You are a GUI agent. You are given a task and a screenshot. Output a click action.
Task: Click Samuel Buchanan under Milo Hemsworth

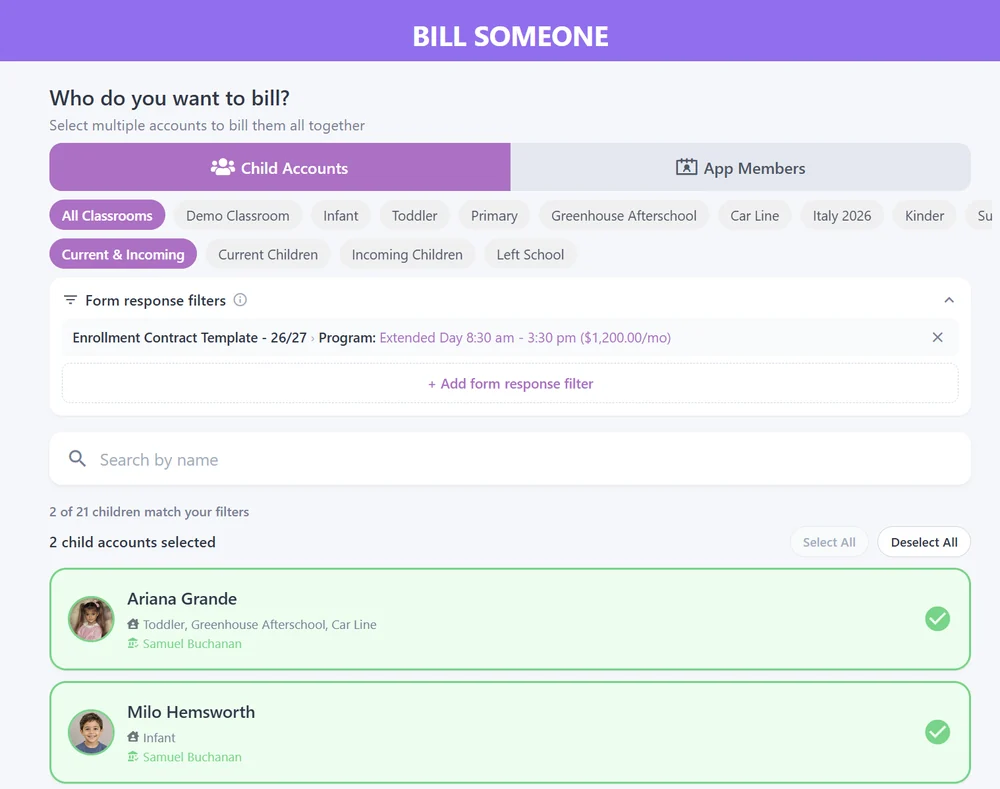pyautogui.click(x=192, y=757)
